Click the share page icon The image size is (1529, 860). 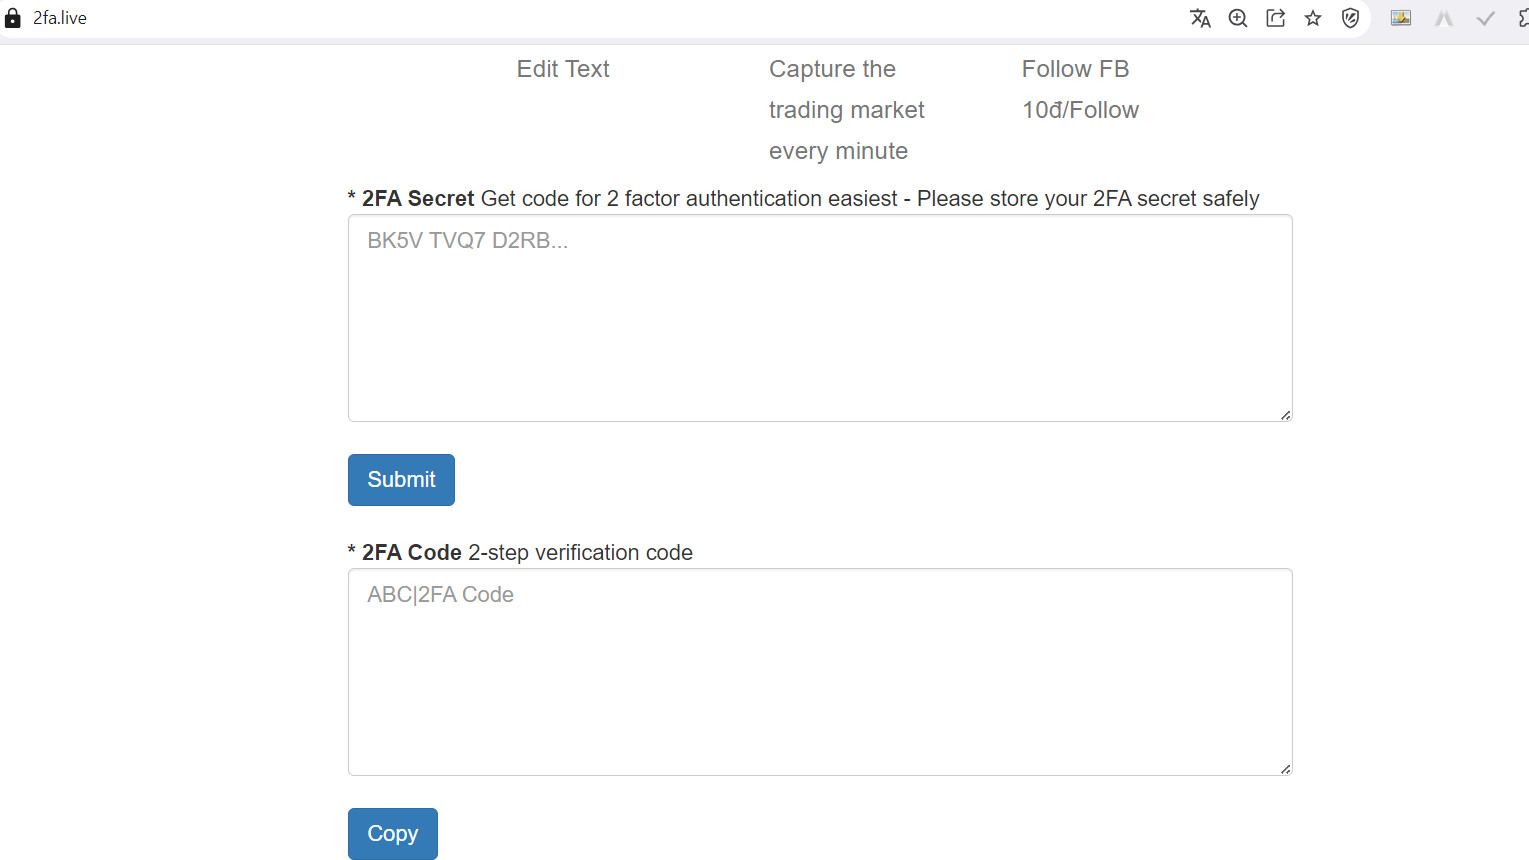(x=1275, y=18)
